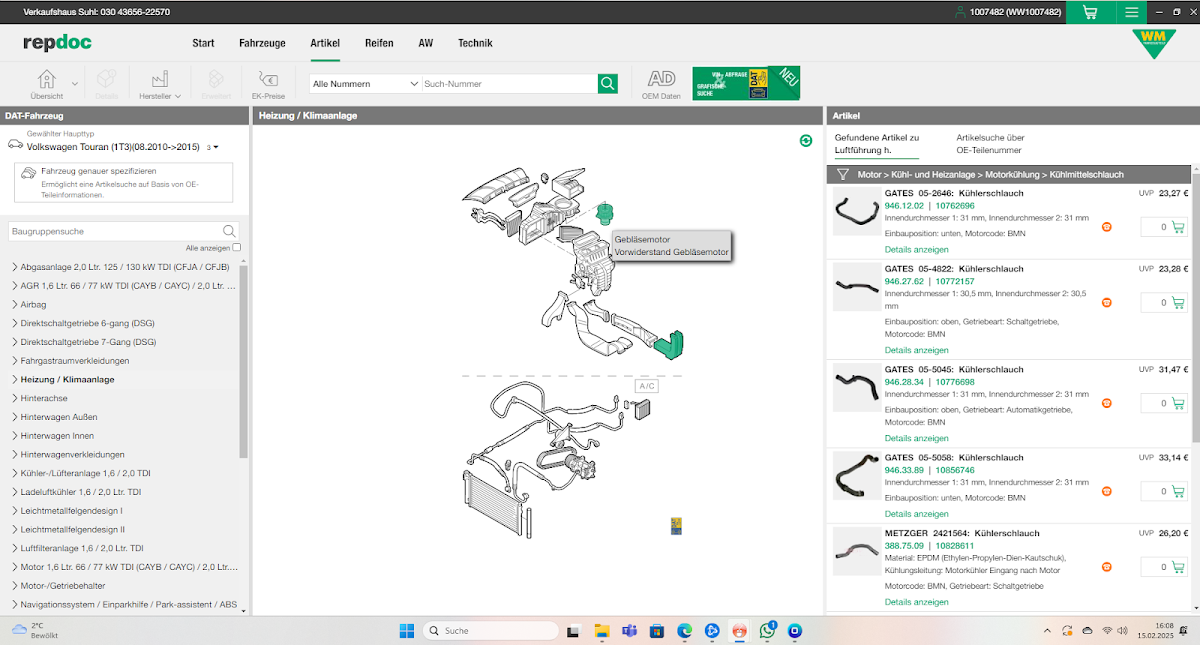
Task: Click Fahrzeug genauer spezifizieren button
Action: tap(124, 183)
